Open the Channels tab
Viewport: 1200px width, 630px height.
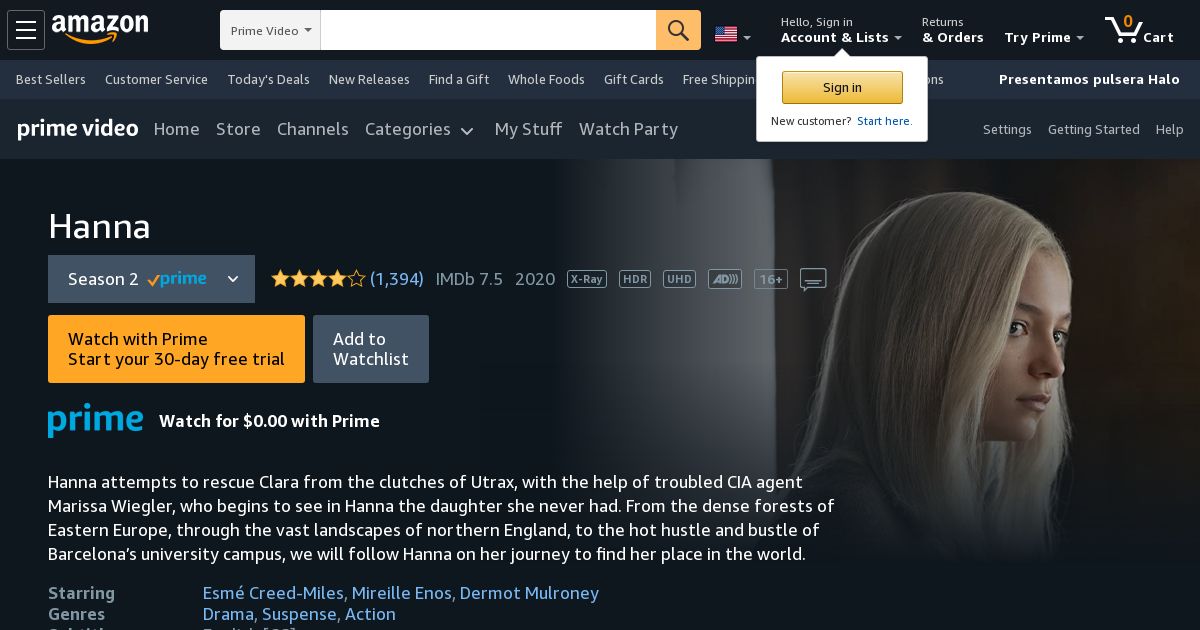(x=313, y=129)
